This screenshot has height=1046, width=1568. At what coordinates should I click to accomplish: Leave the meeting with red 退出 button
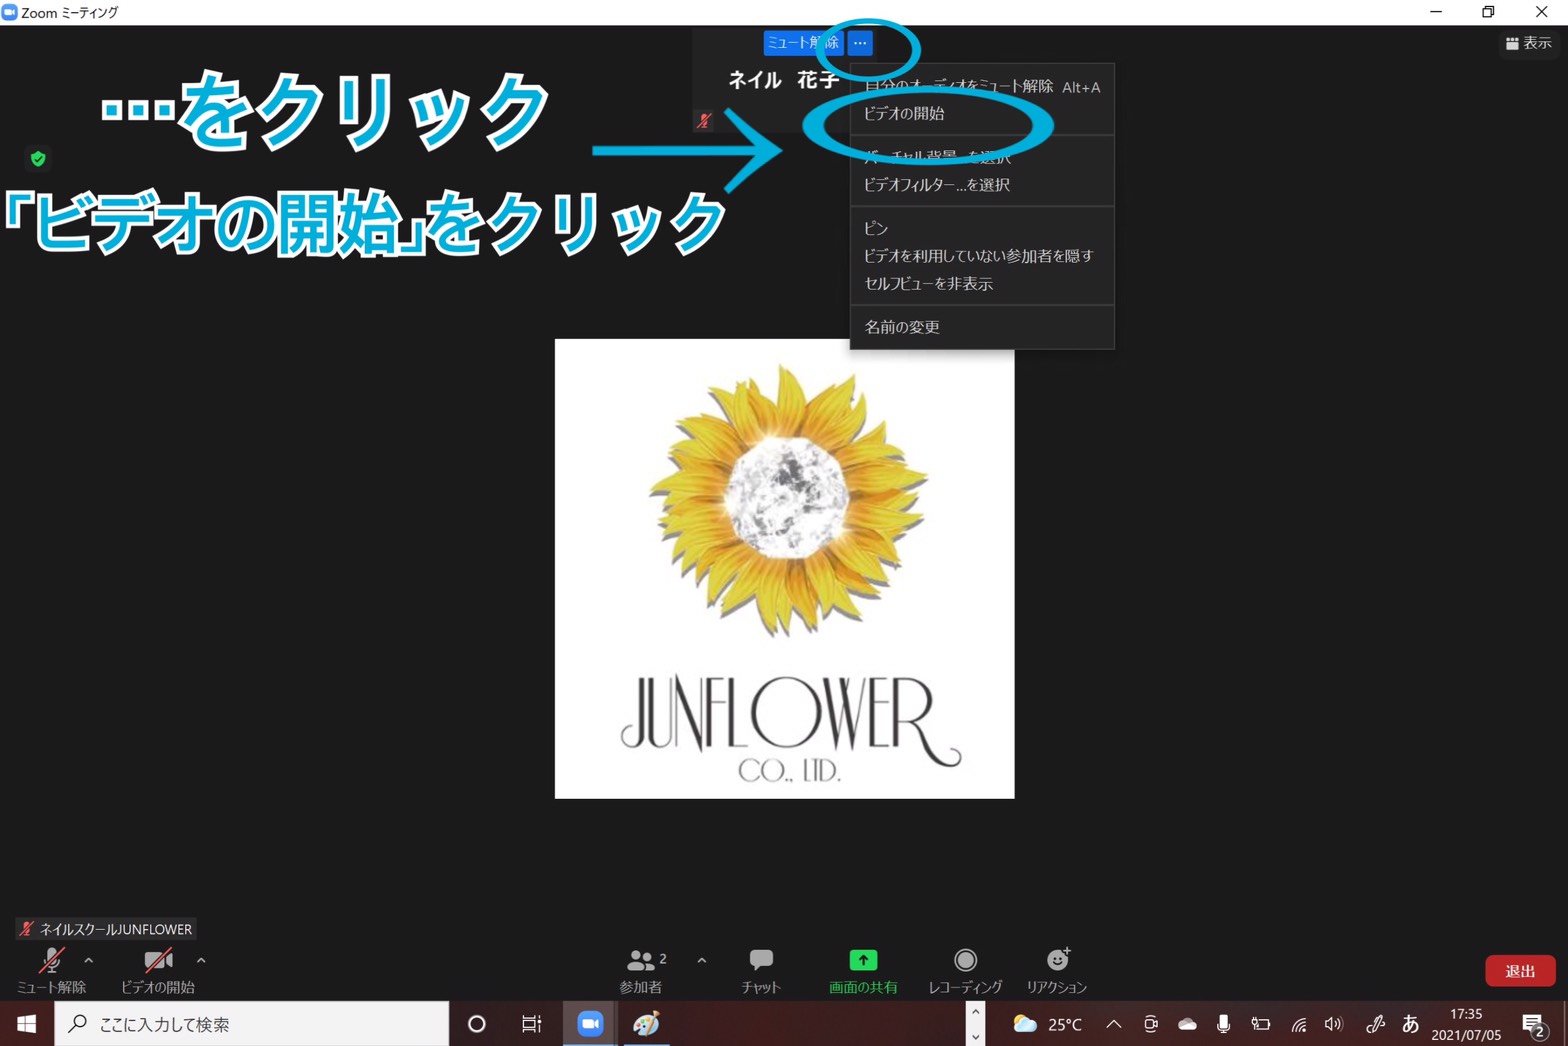(1519, 971)
